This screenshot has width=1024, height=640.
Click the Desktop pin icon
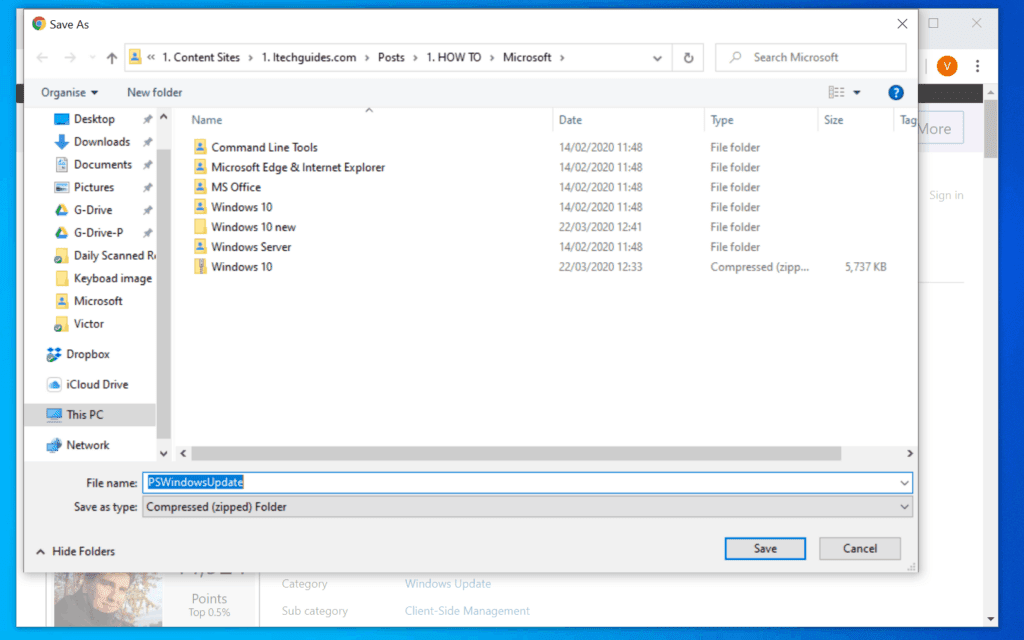148,120
